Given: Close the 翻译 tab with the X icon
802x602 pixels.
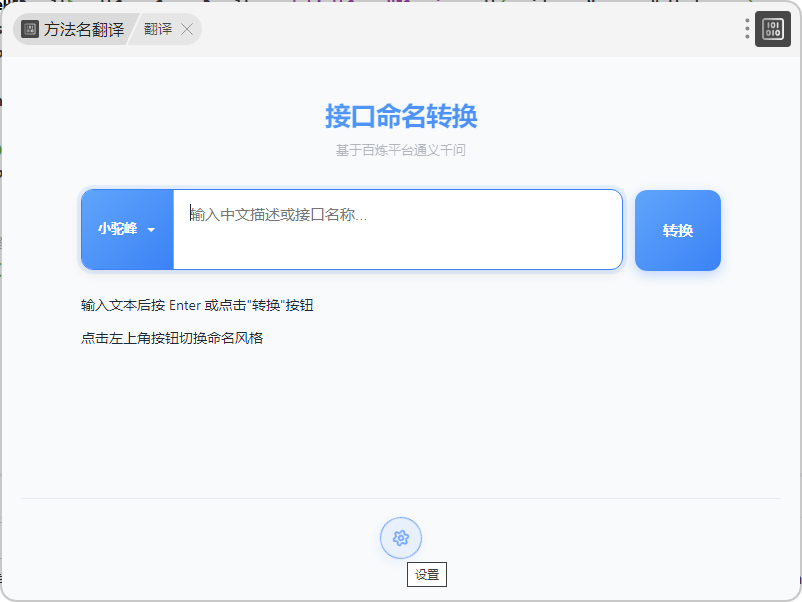Looking at the screenshot, I should [187, 29].
